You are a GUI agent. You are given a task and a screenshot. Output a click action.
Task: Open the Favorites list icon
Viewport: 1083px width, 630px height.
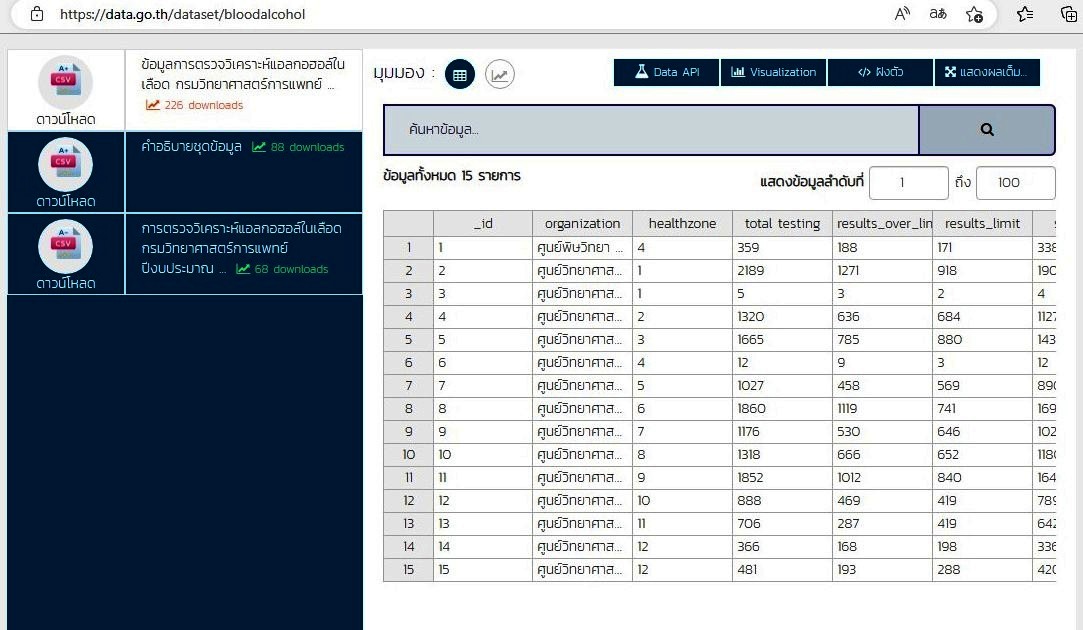1025,14
